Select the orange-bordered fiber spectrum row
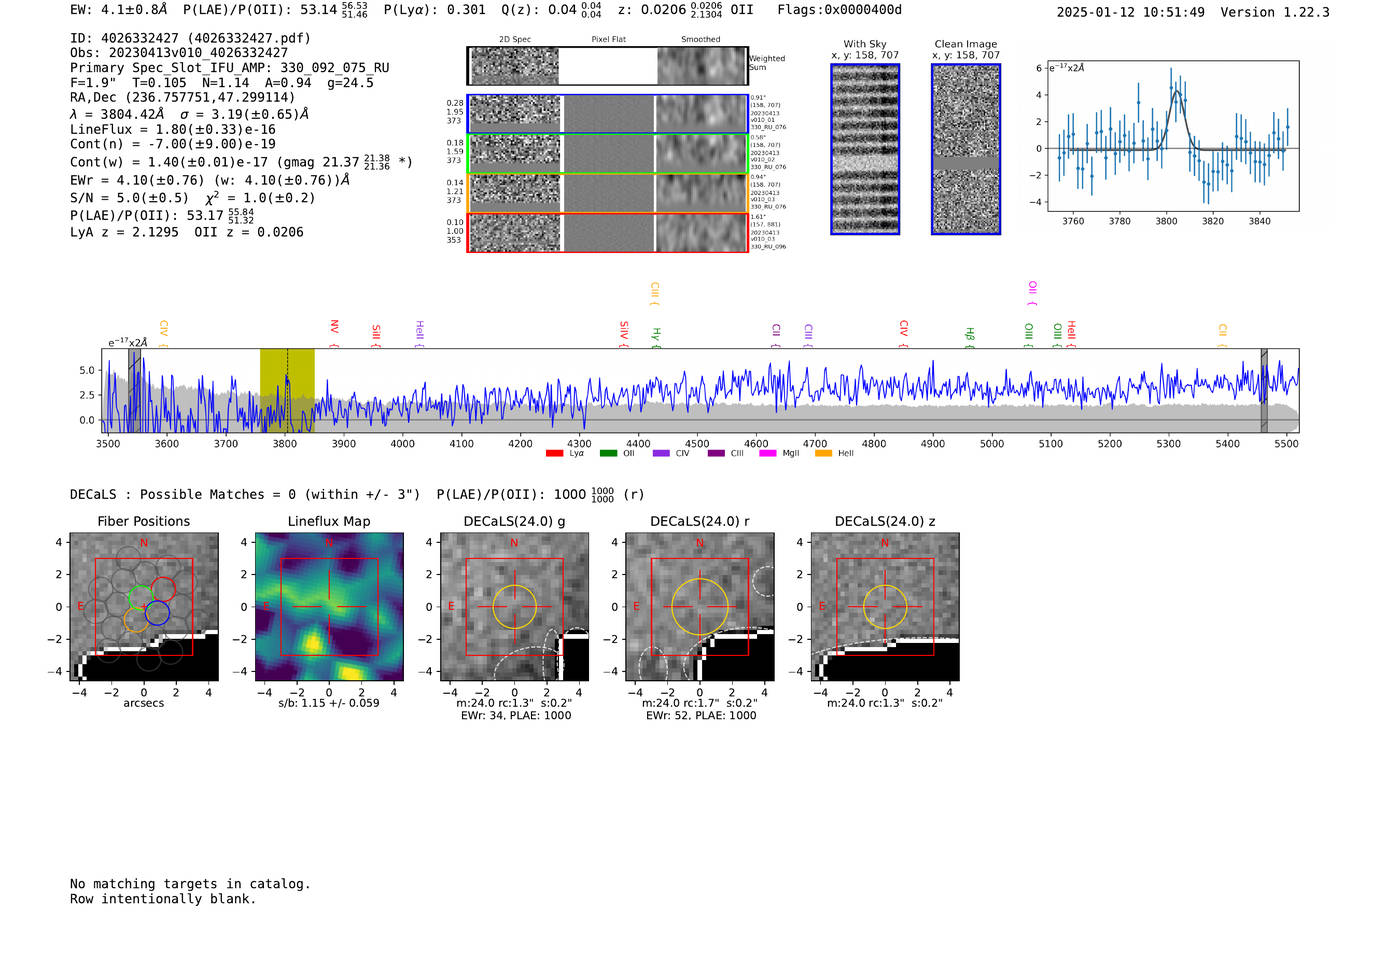 607,193
